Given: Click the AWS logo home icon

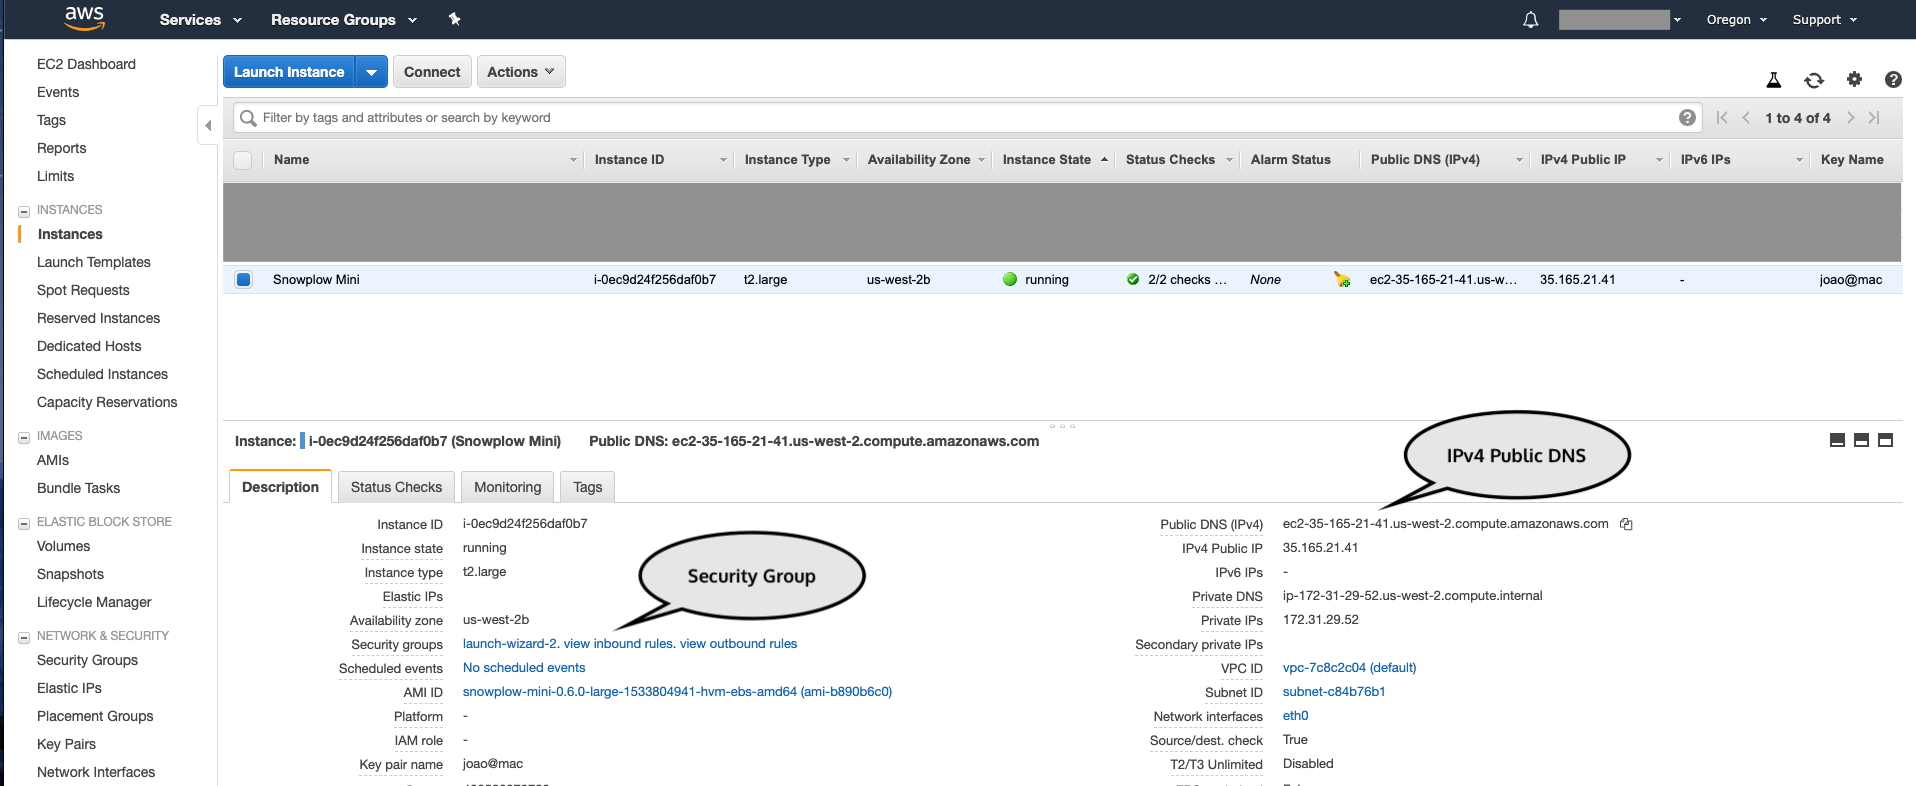Looking at the screenshot, I should pyautogui.click(x=84, y=18).
